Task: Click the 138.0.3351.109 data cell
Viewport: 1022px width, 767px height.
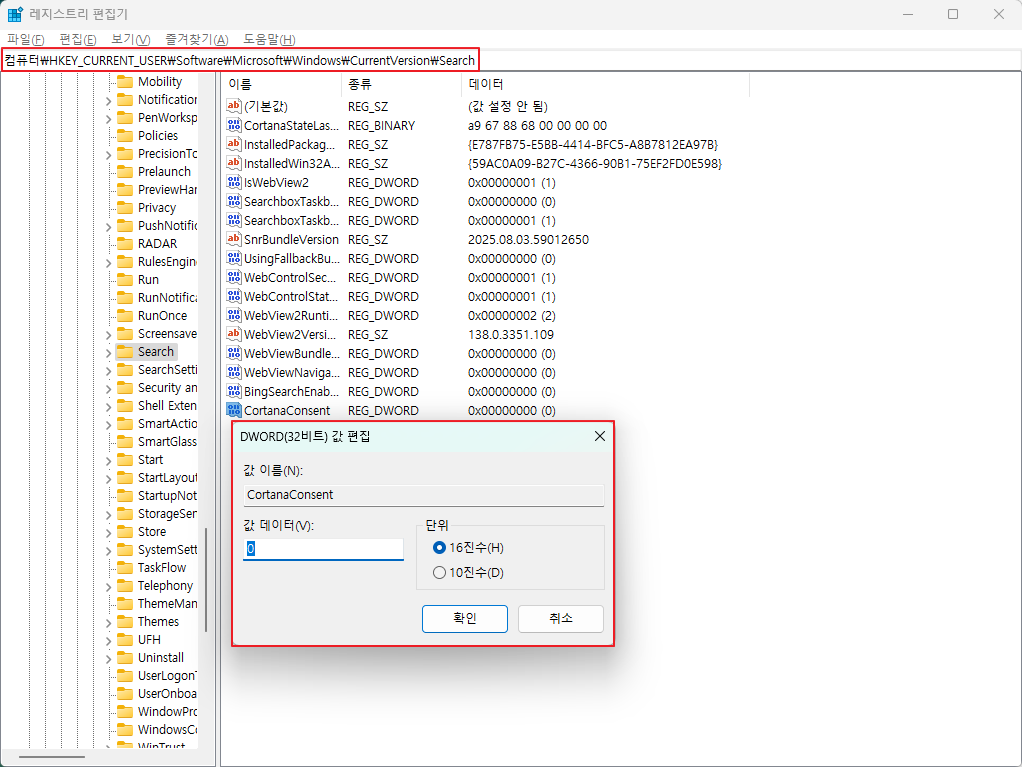Action: tap(511, 335)
